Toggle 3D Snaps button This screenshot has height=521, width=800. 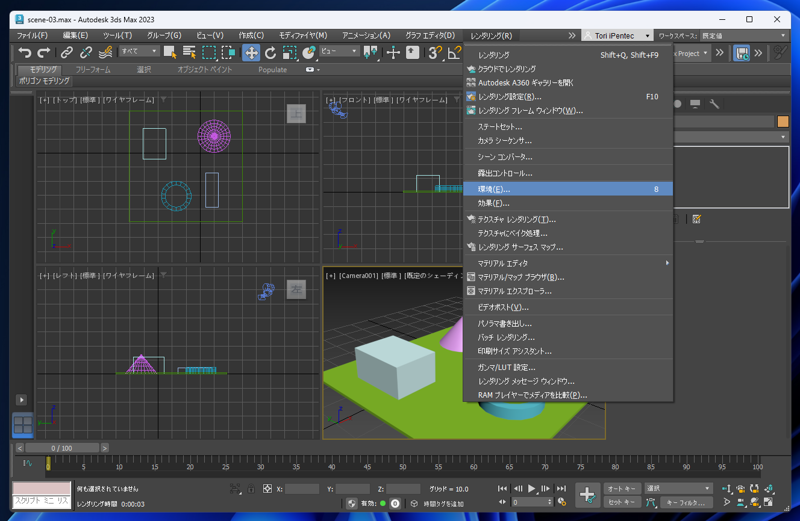435,53
